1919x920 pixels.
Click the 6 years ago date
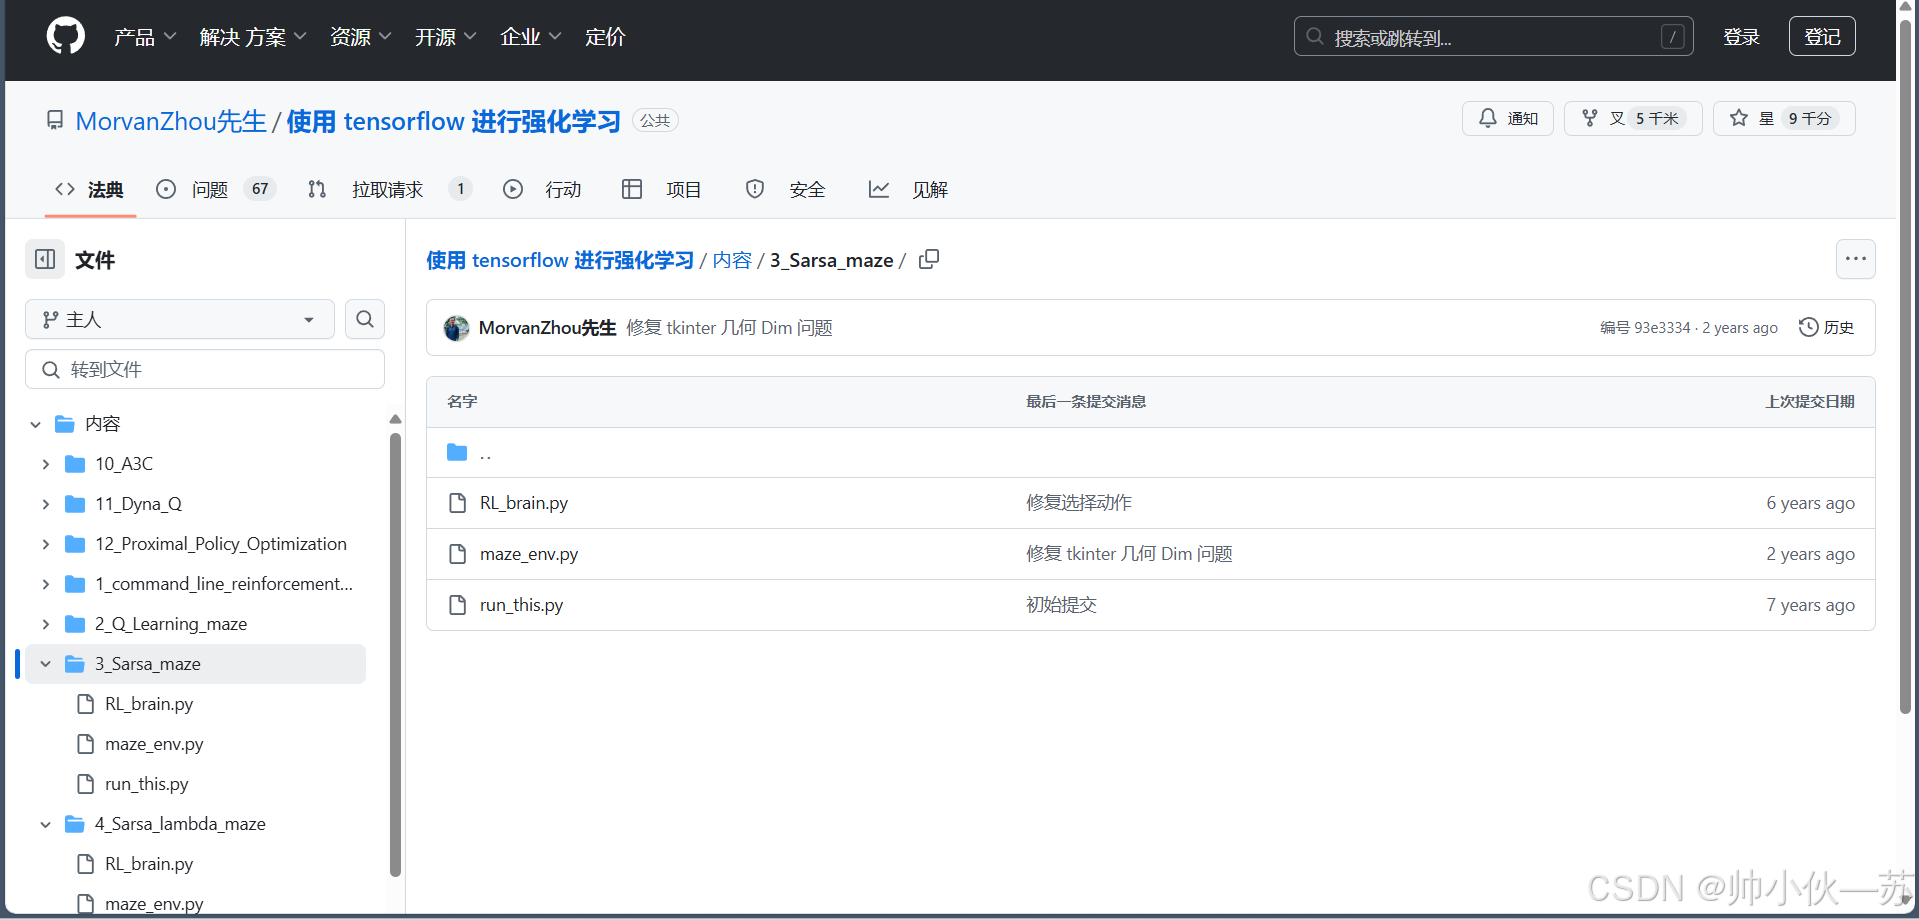click(1810, 503)
